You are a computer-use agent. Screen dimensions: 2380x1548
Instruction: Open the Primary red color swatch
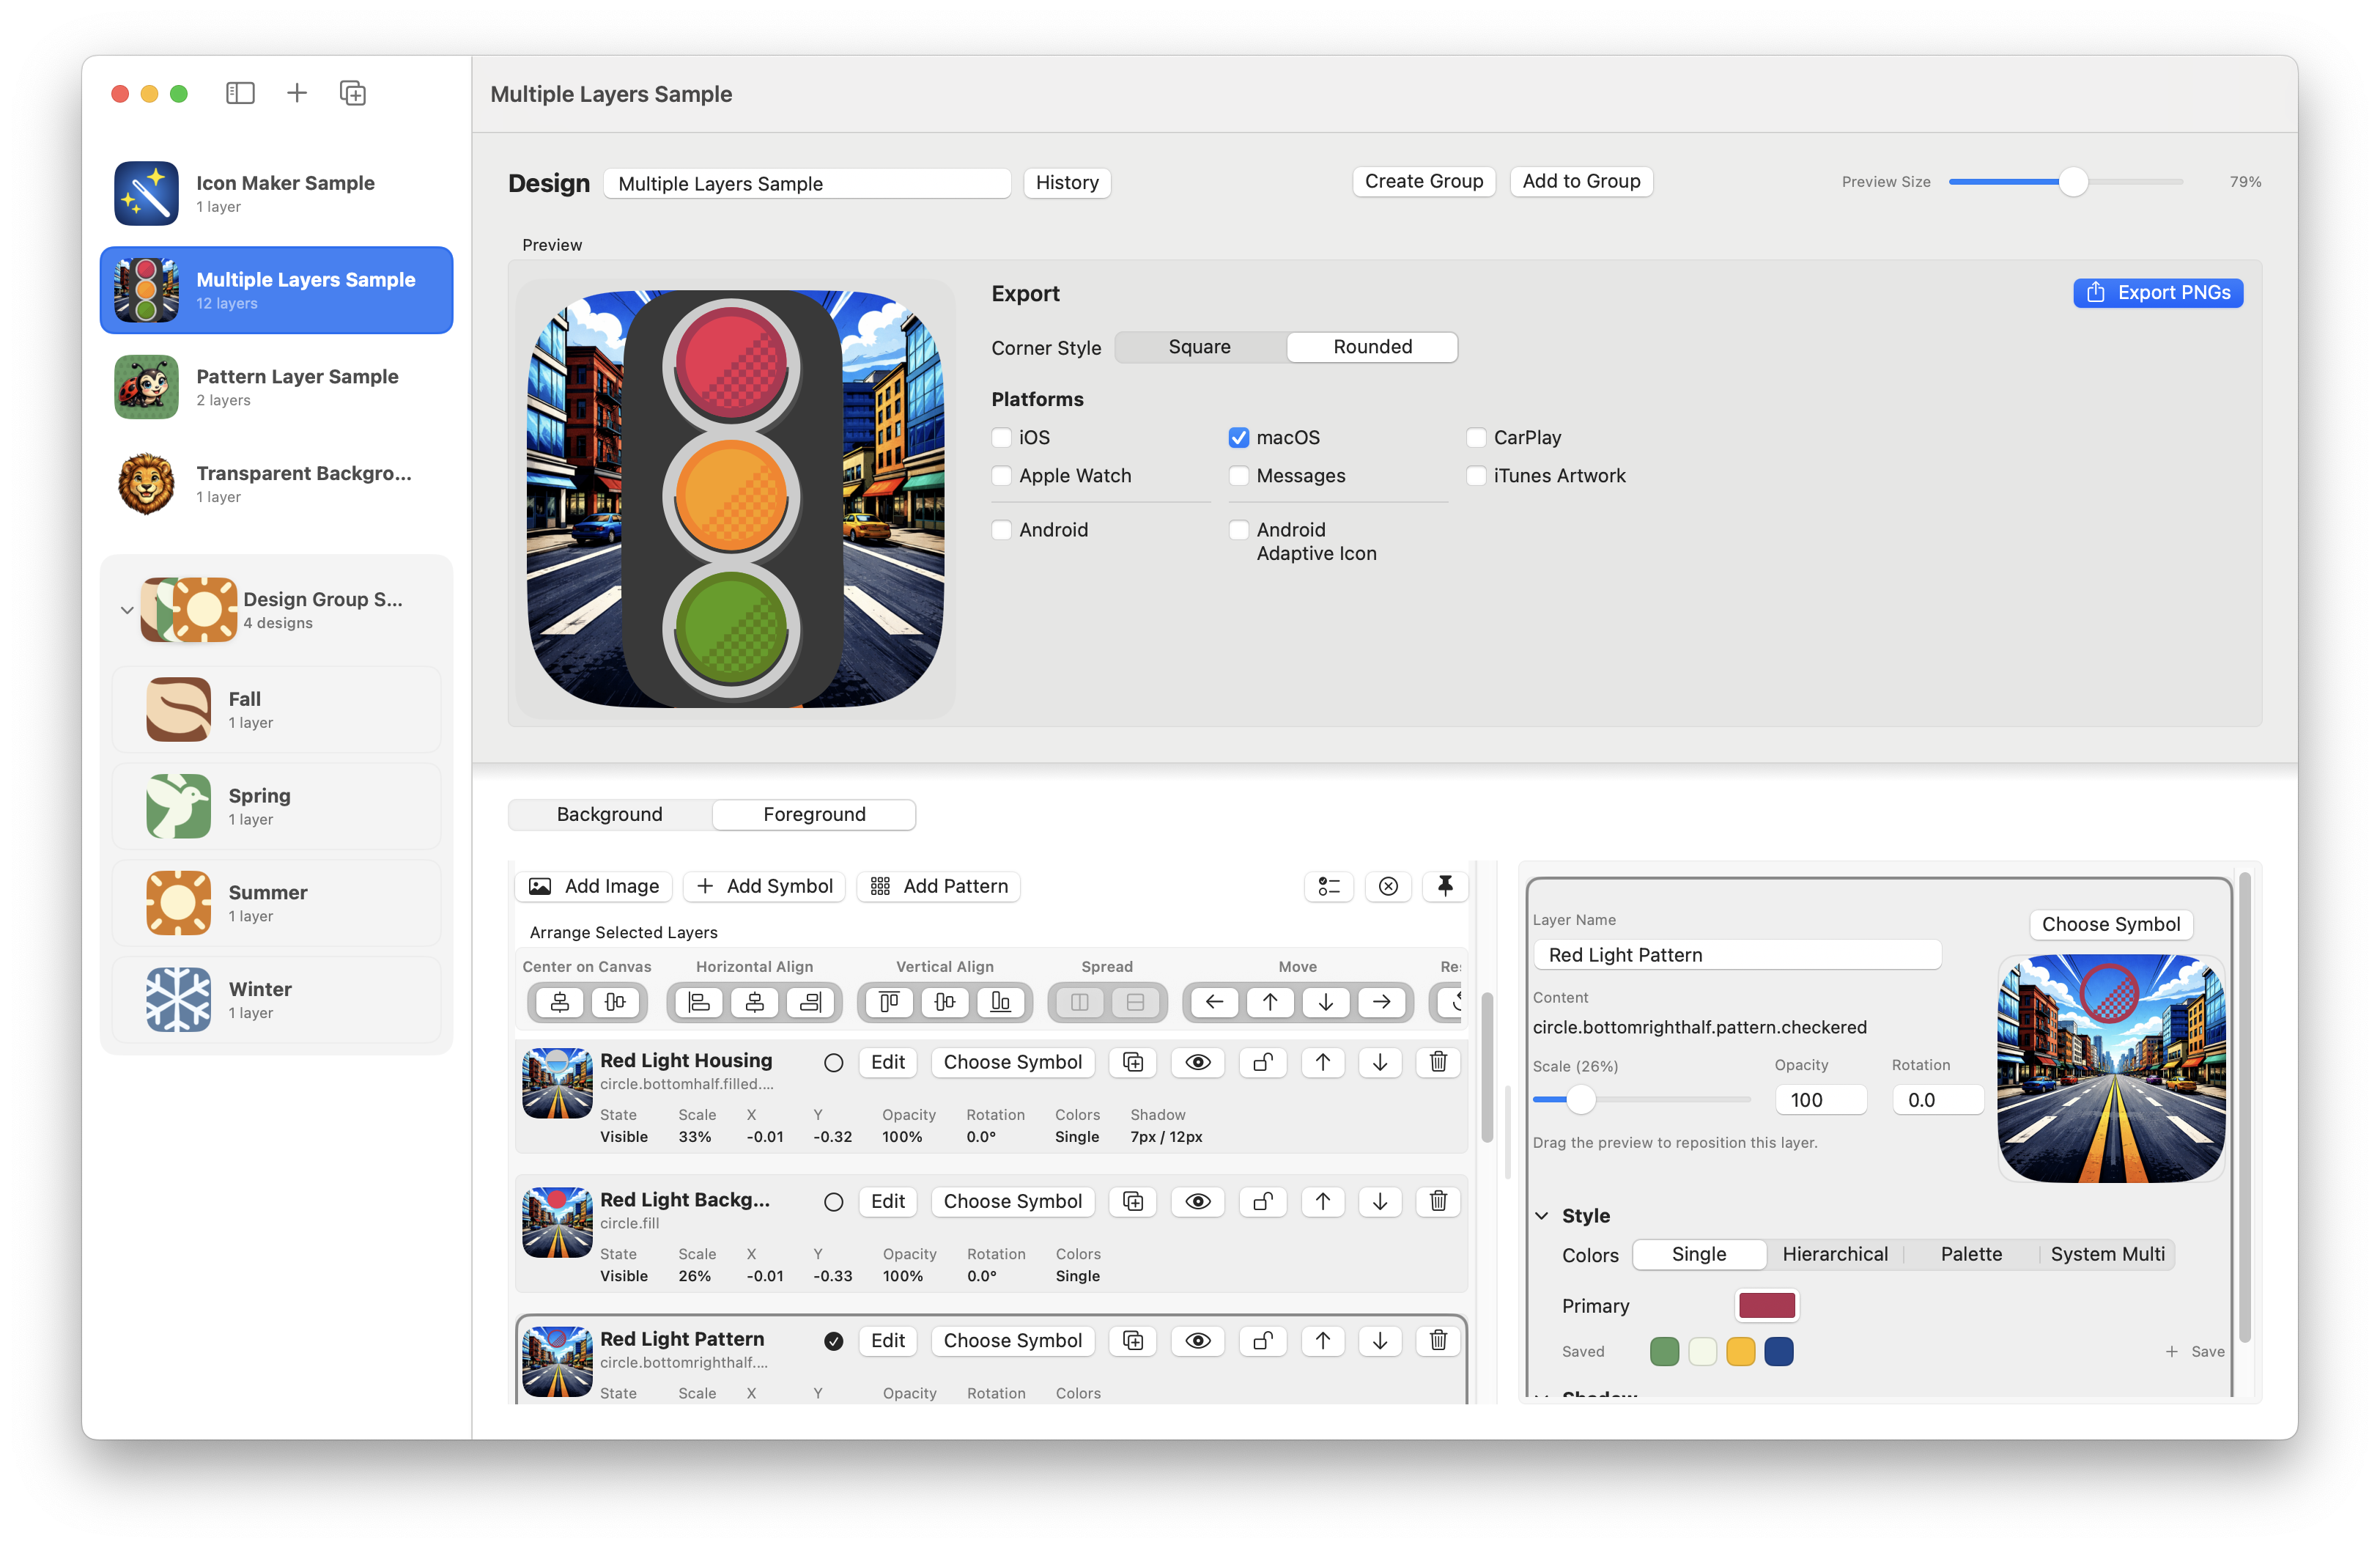[x=1767, y=1305]
